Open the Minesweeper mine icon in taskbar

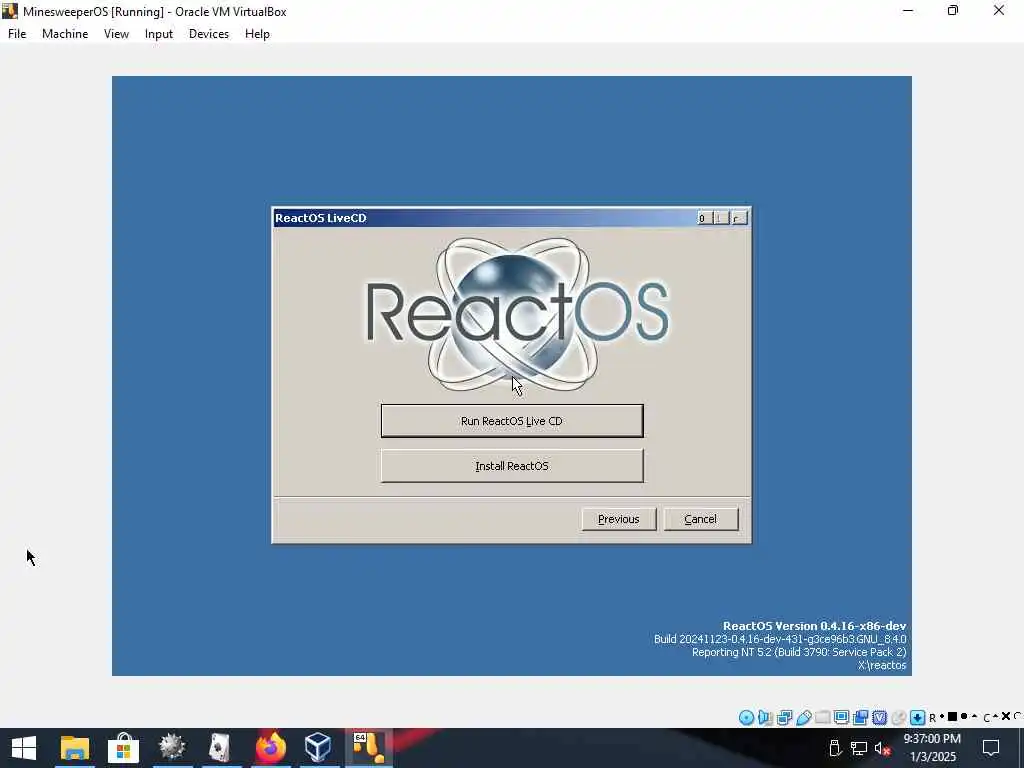click(x=172, y=746)
